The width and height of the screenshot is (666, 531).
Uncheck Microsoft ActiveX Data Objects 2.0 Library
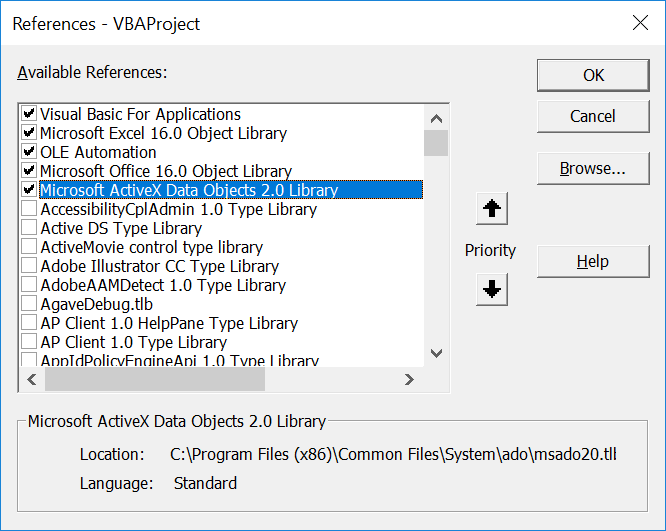point(28,189)
